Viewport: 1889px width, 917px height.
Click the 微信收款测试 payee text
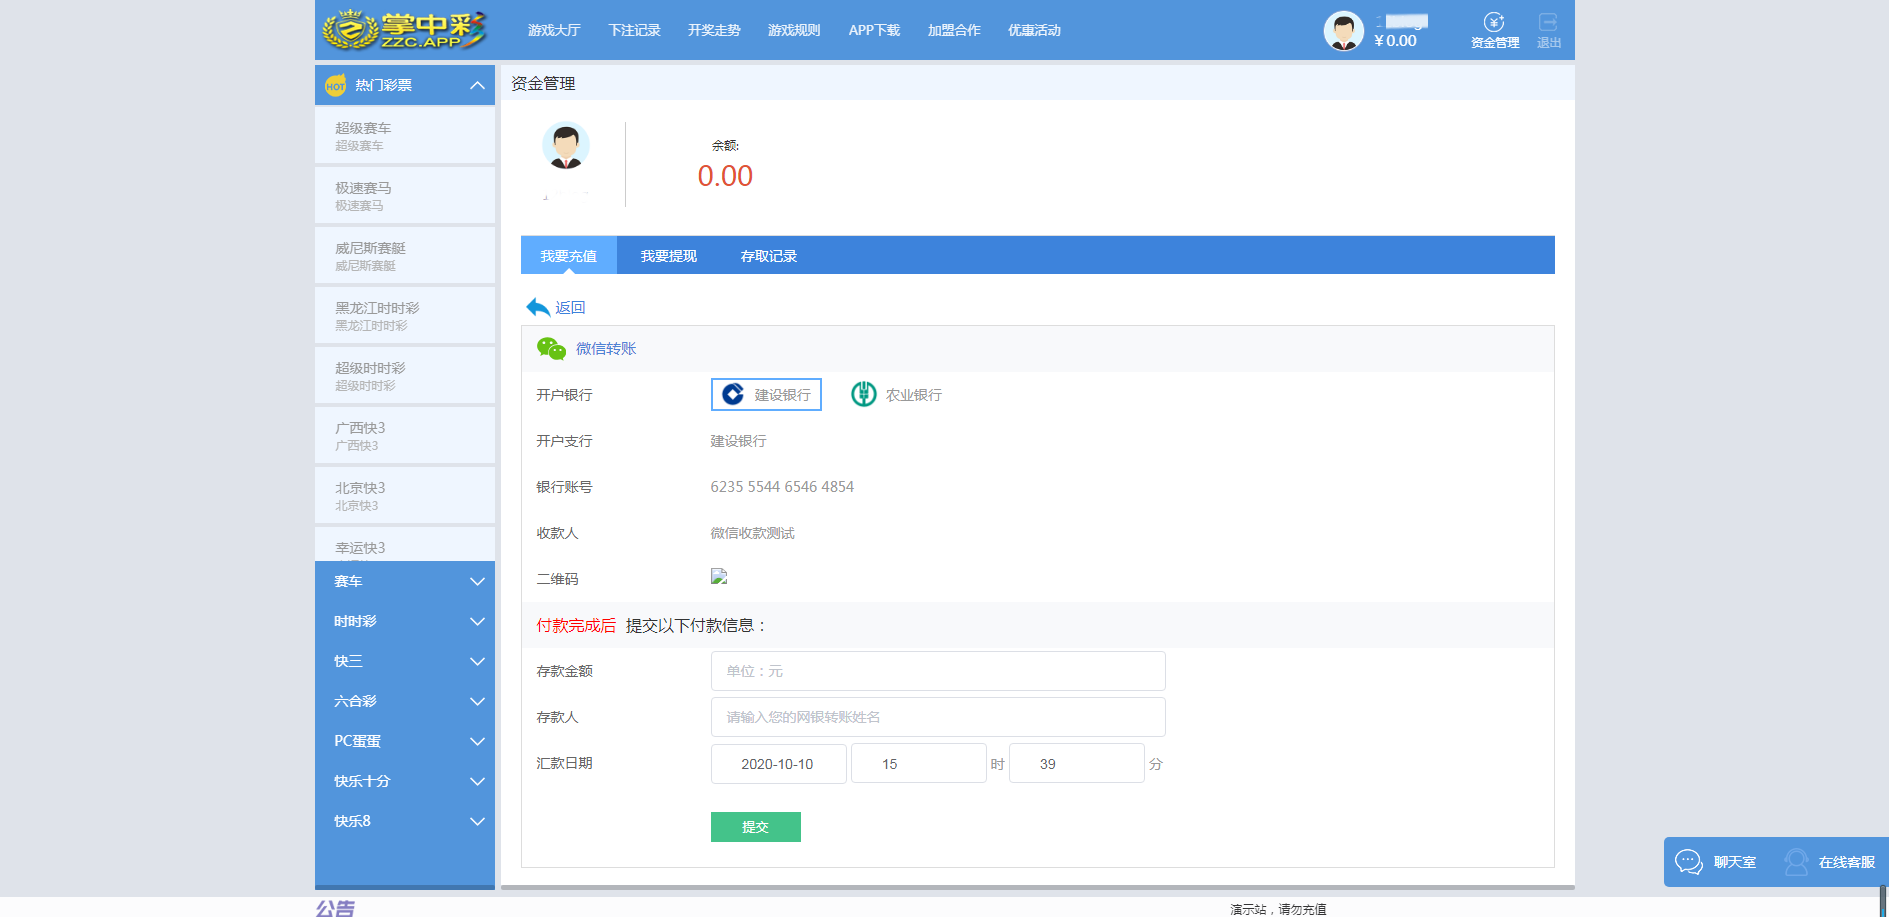pos(752,533)
